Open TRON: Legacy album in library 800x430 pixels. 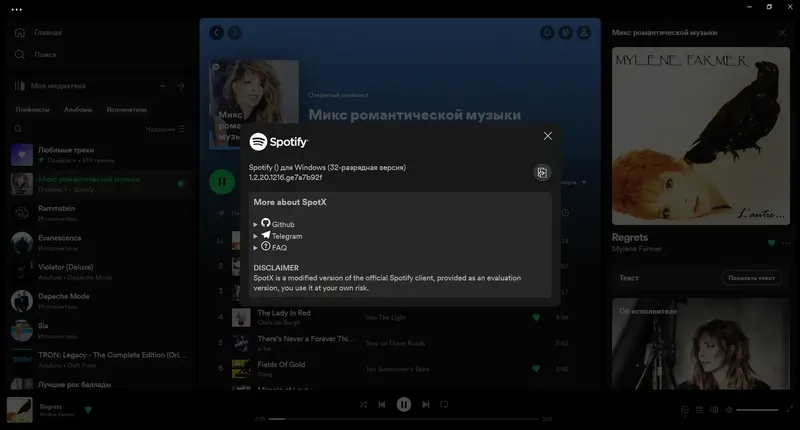click(x=98, y=360)
